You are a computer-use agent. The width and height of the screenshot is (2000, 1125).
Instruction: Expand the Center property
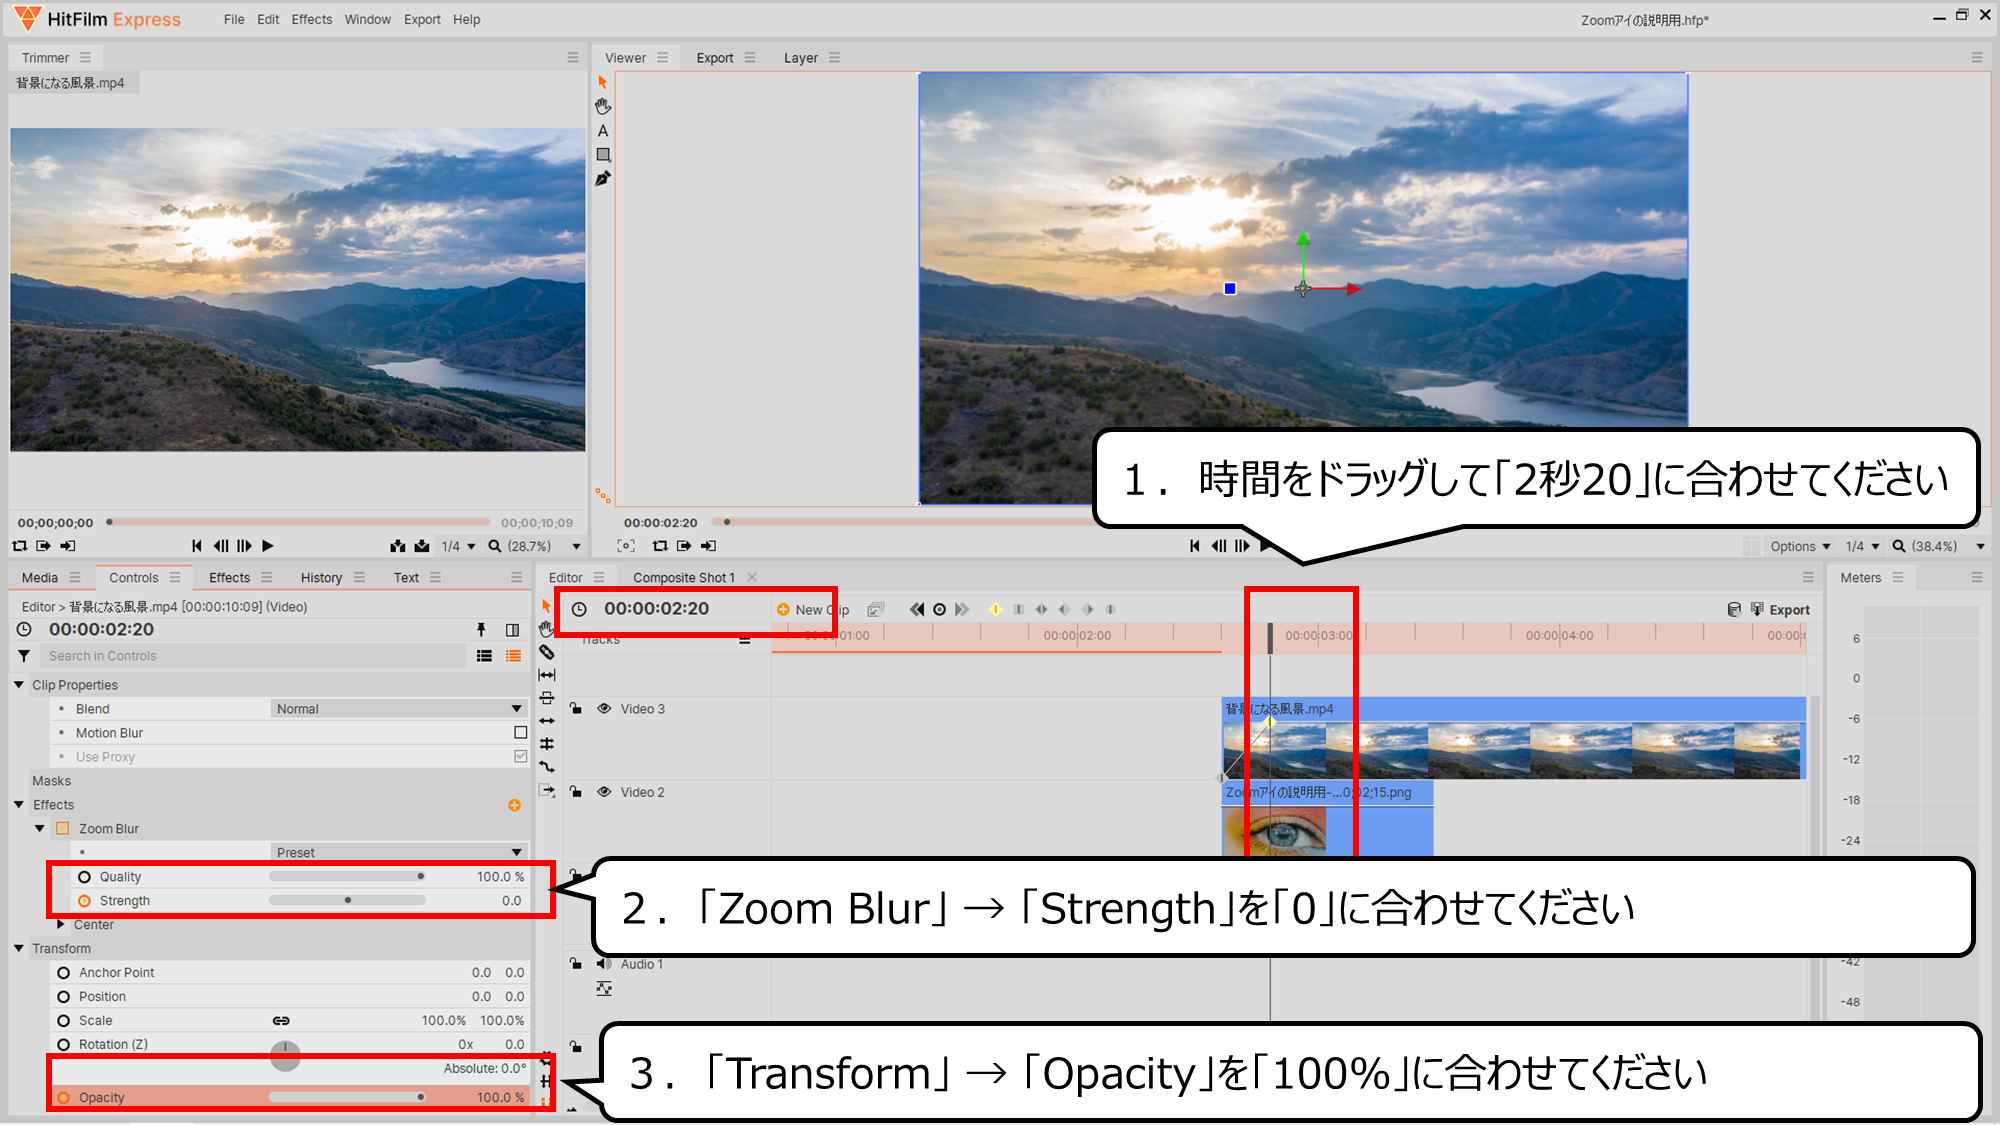tap(61, 925)
